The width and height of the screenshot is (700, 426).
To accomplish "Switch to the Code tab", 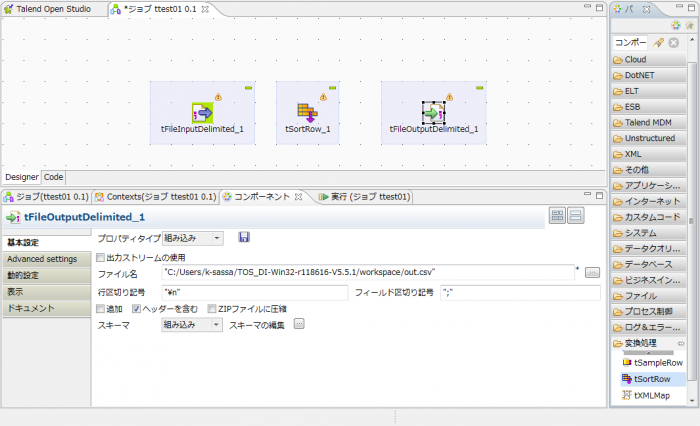I will (53, 177).
